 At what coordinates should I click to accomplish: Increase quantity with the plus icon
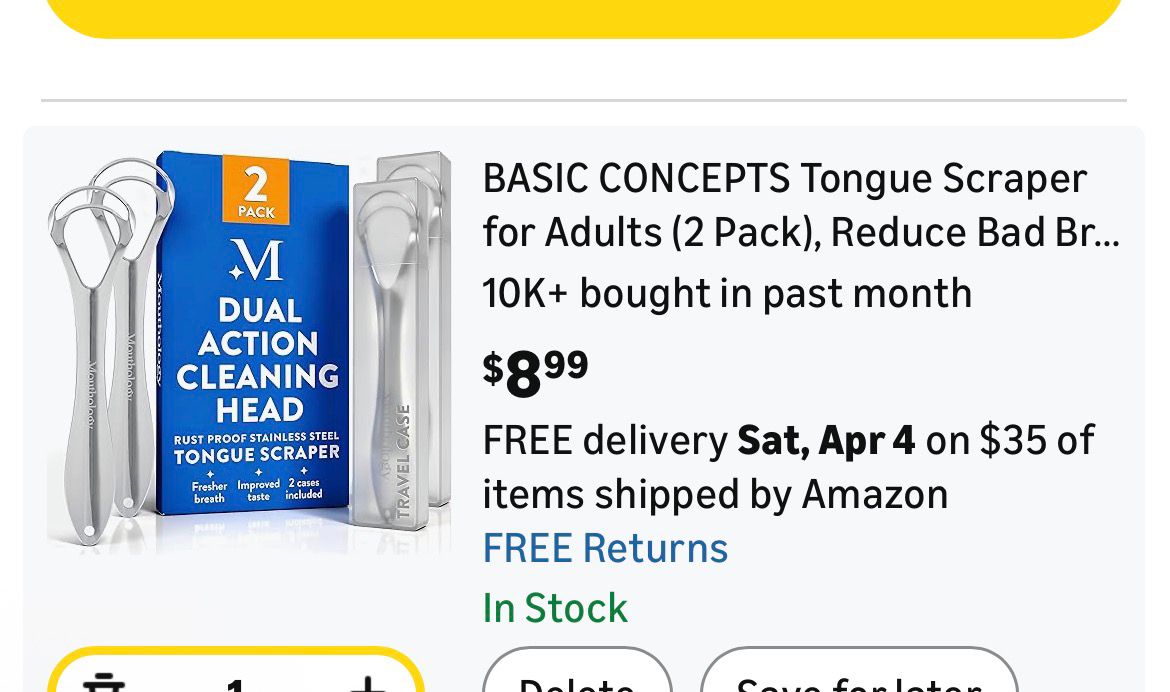coord(367,684)
